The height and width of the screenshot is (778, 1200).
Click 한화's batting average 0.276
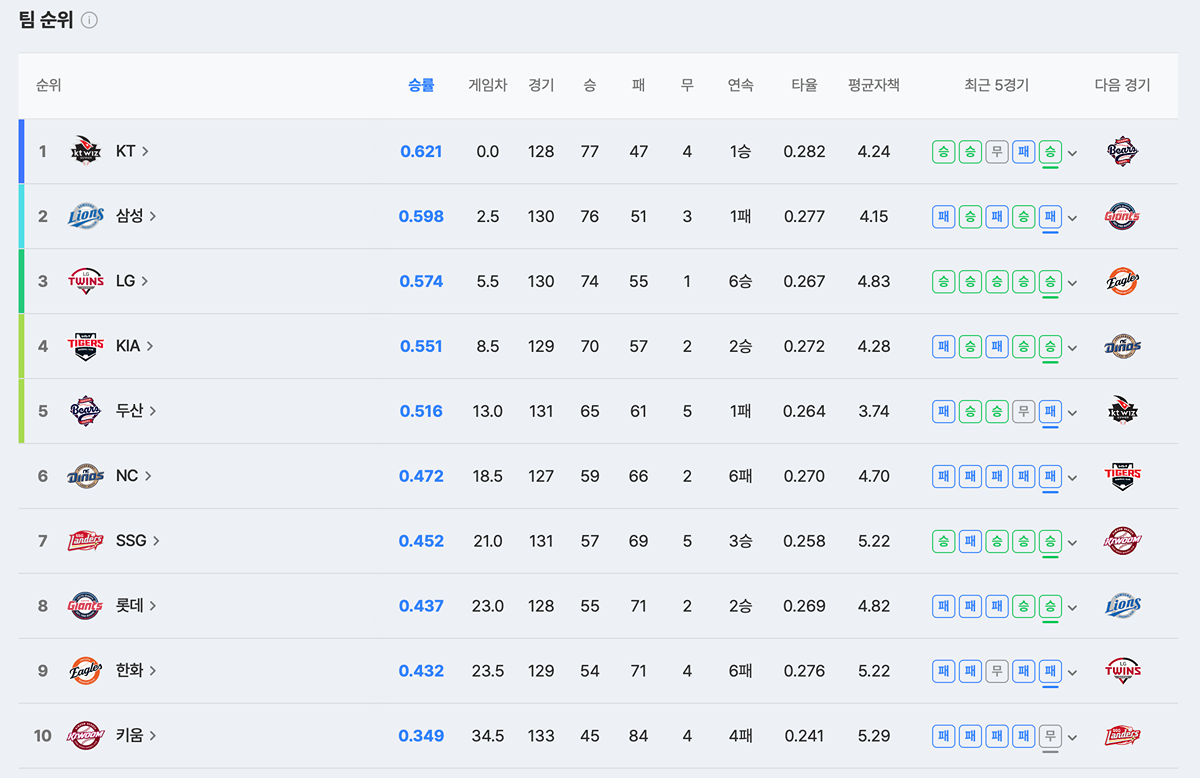(804, 671)
